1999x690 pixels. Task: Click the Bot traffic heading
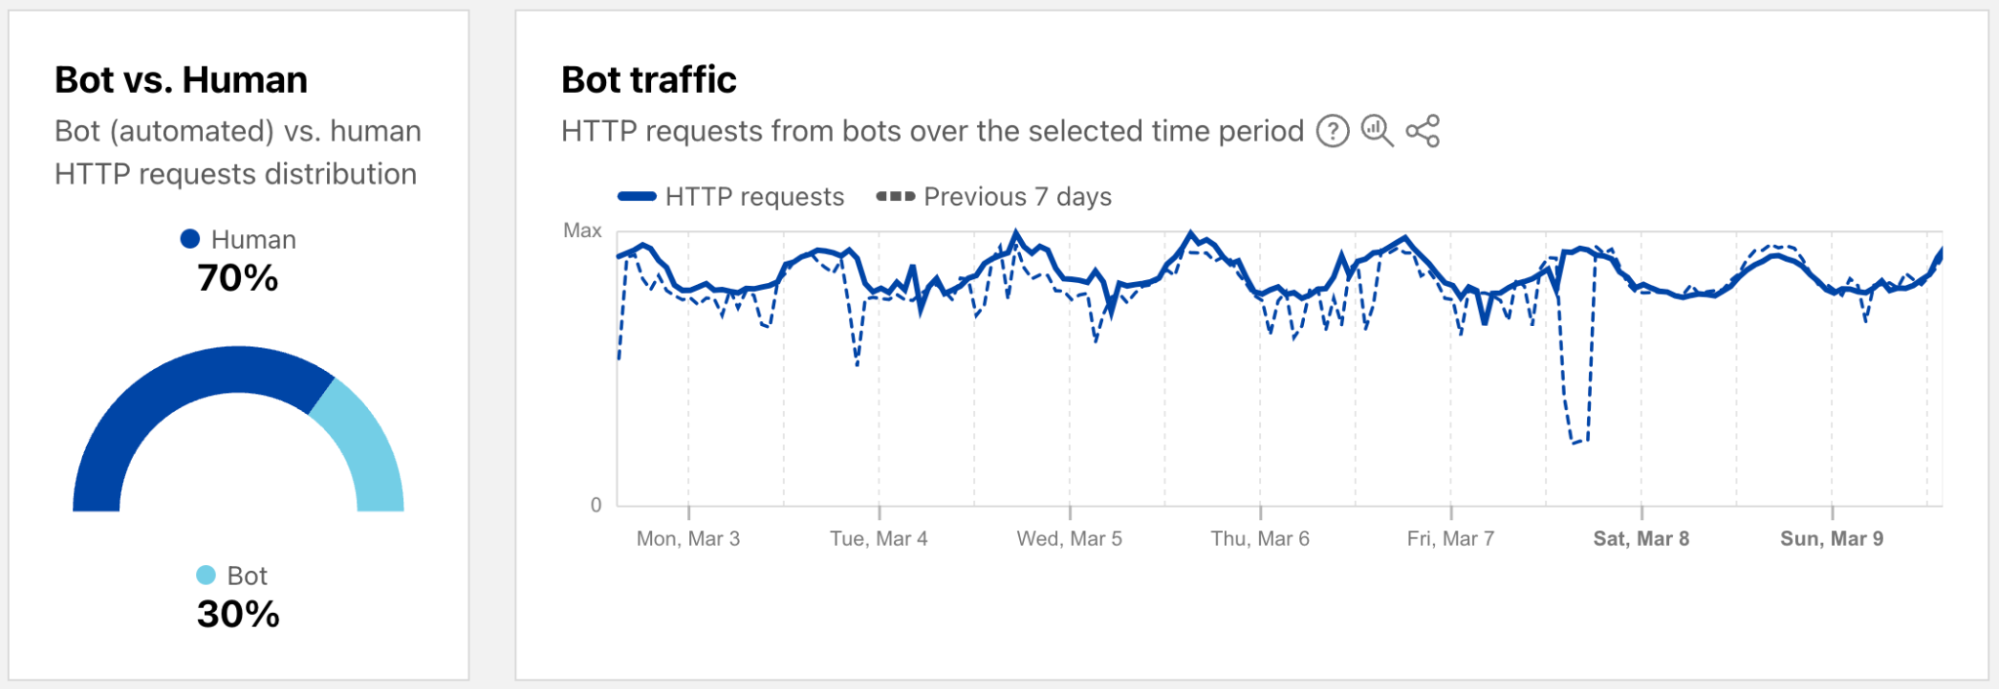649,80
